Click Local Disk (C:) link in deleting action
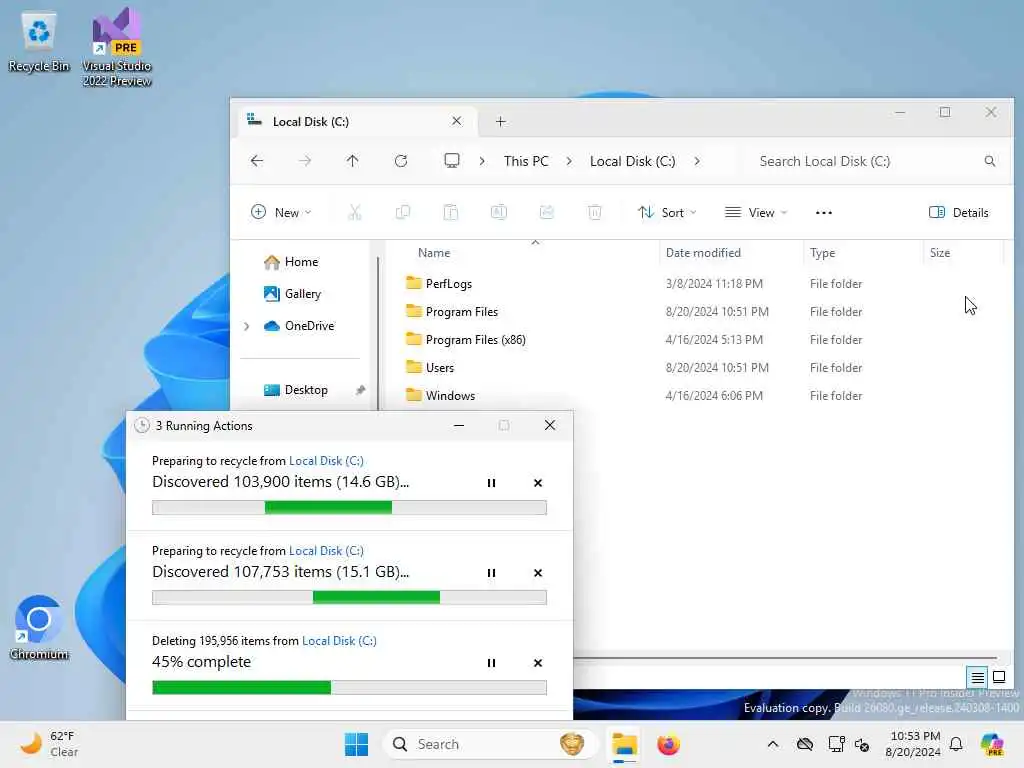 pos(339,641)
